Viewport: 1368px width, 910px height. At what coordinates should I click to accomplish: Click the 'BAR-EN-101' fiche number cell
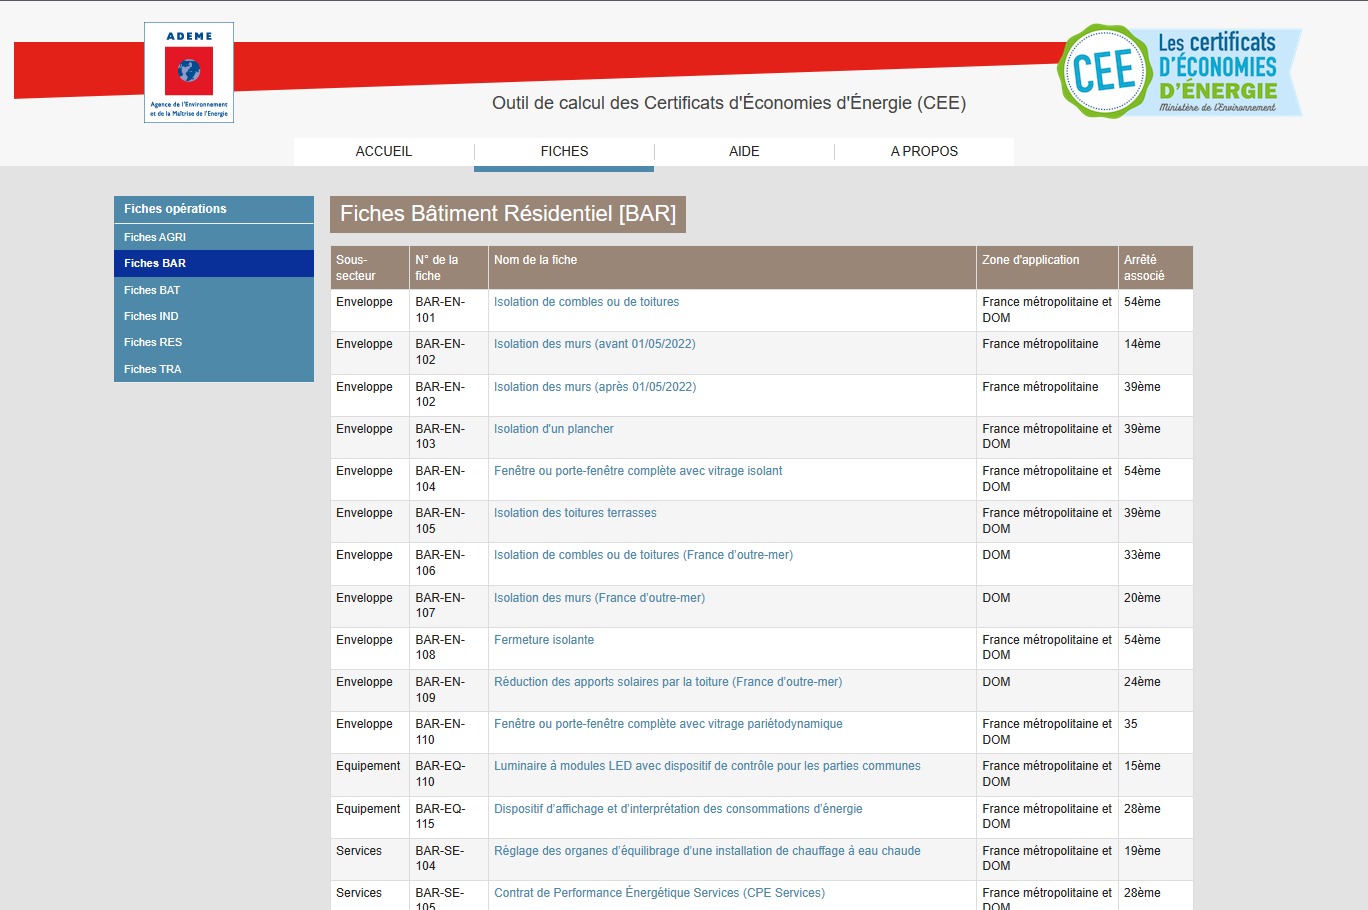click(x=449, y=310)
